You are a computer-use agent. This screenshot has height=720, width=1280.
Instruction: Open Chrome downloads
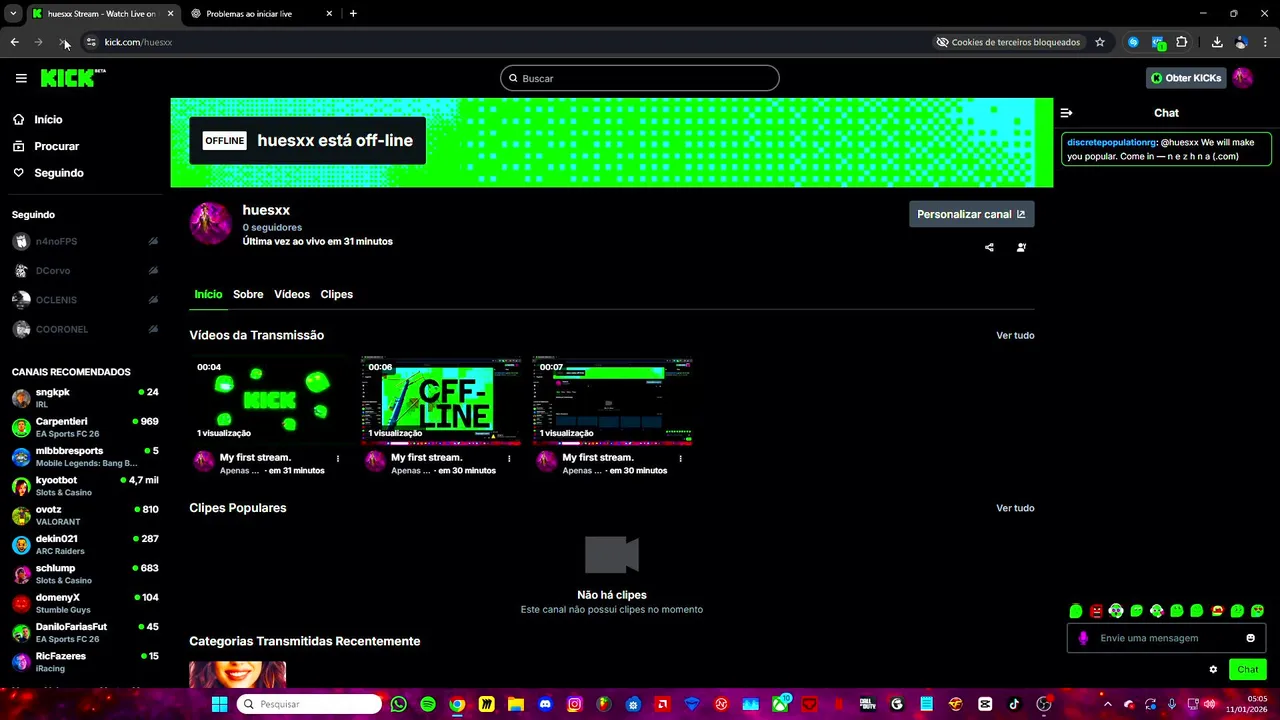(x=1217, y=42)
